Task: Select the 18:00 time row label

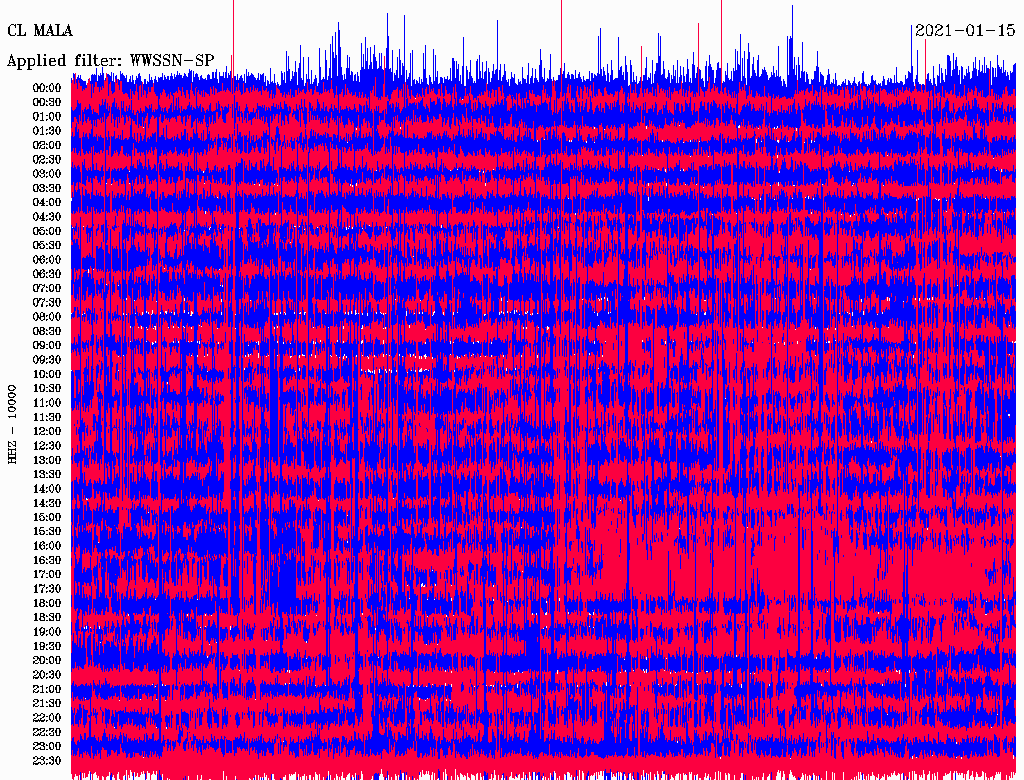Action: 47,603
